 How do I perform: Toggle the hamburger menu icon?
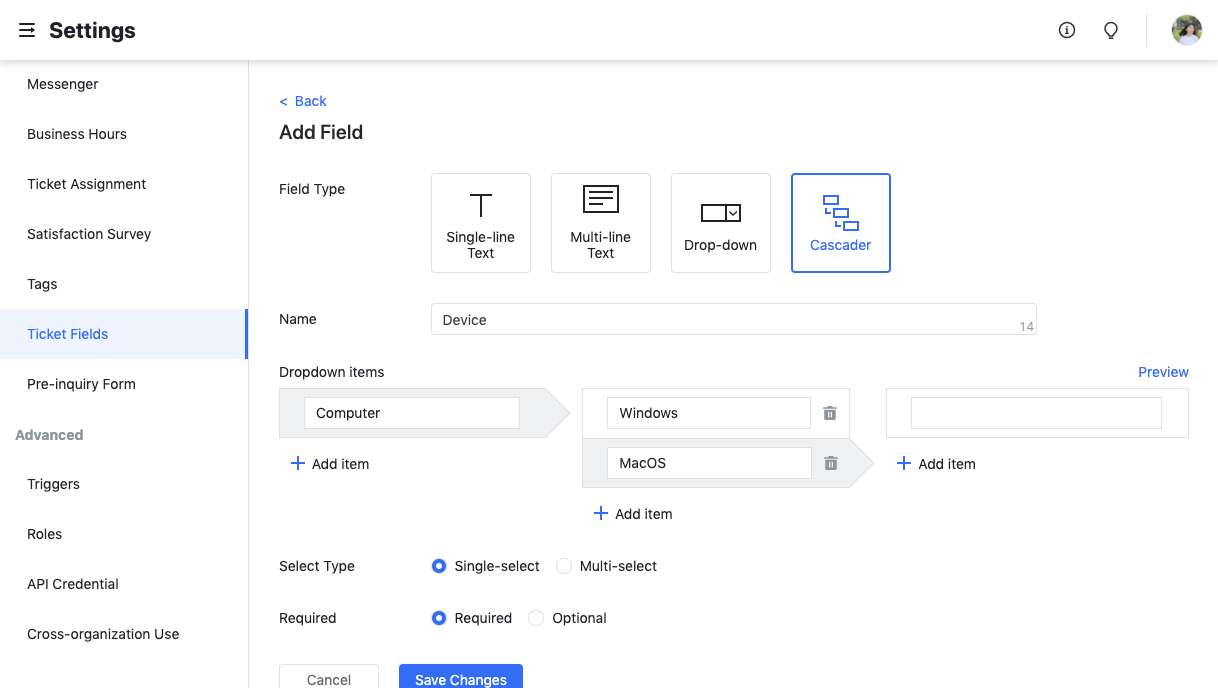(x=27, y=30)
